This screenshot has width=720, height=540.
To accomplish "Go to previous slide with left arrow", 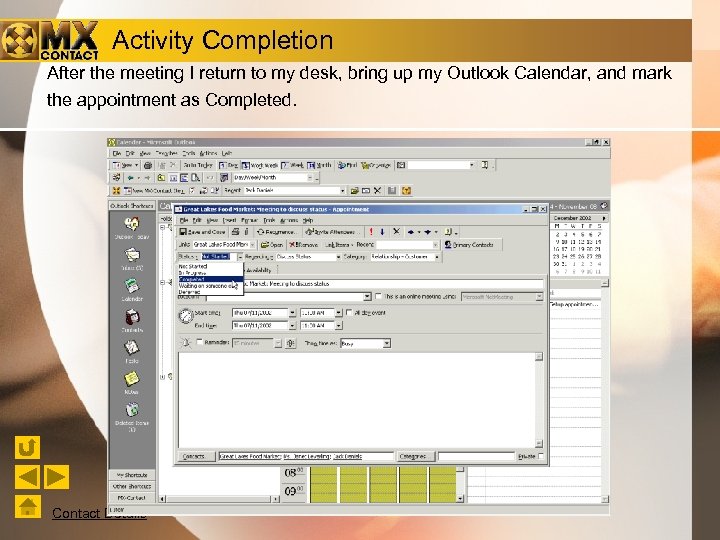I will click(27, 476).
